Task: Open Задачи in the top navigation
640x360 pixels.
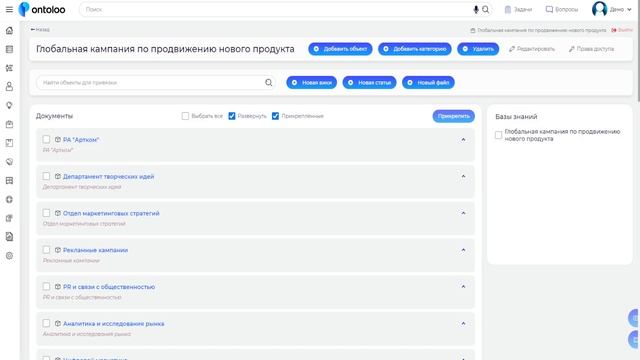Action: tap(518, 9)
